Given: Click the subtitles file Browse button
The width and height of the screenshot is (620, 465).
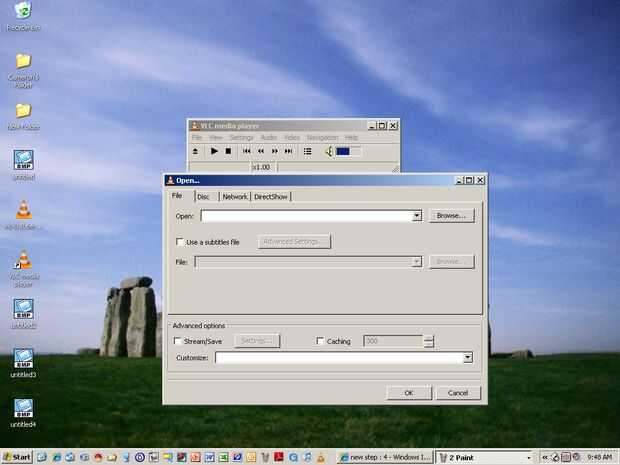Looking at the screenshot, I should click(451, 261).
